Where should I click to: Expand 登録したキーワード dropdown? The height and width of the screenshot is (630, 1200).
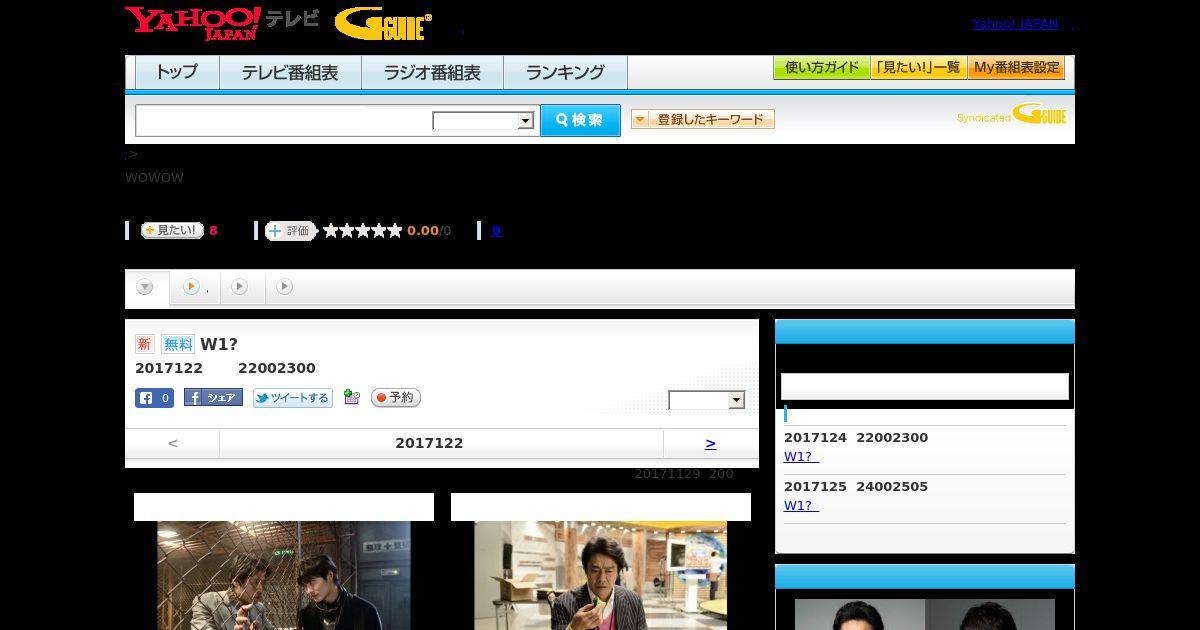click(703, 120)
